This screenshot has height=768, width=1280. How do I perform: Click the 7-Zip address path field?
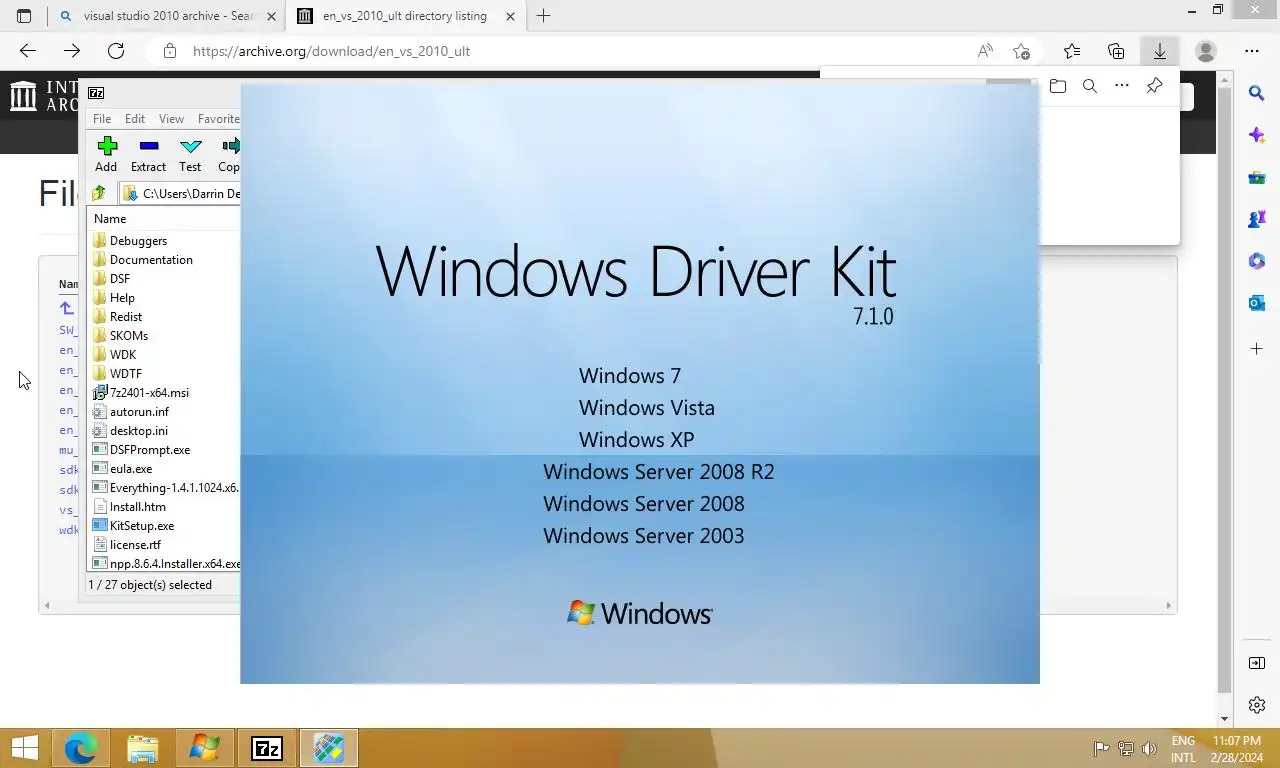coord(180,194)
